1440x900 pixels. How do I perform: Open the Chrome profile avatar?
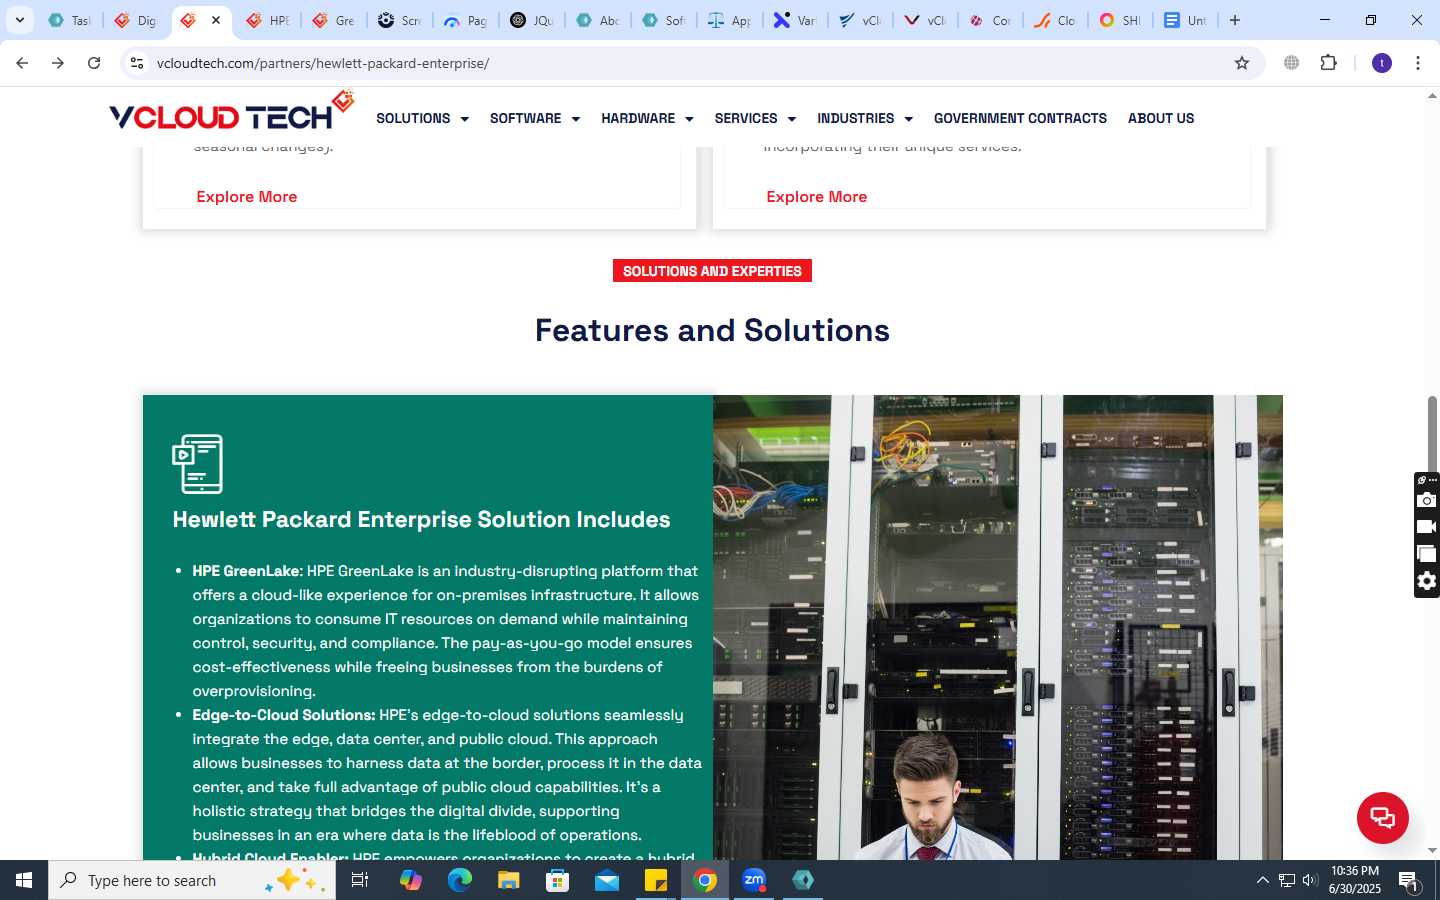click(1382, 63)
